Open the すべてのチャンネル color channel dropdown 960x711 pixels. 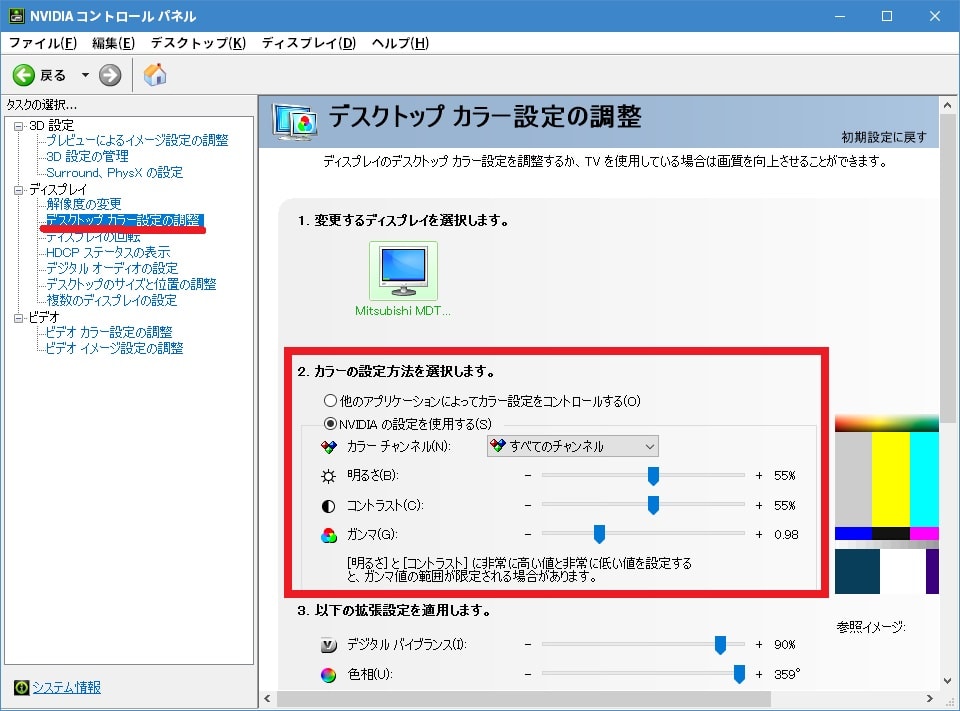pos(573,446)
